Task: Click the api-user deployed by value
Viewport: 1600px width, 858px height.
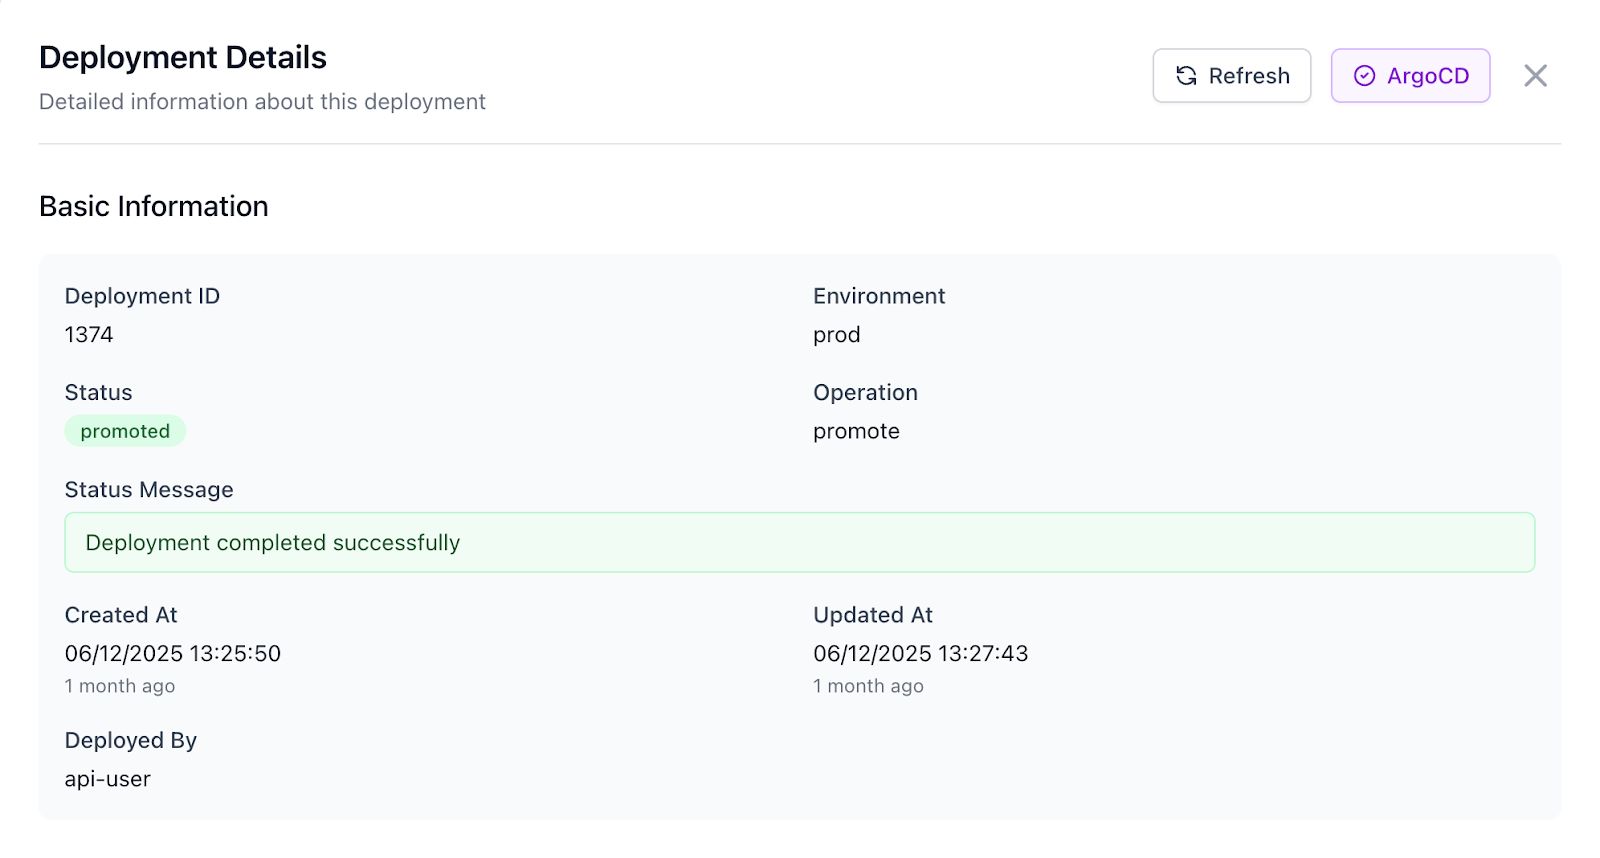Action: [x=108, y=779]
